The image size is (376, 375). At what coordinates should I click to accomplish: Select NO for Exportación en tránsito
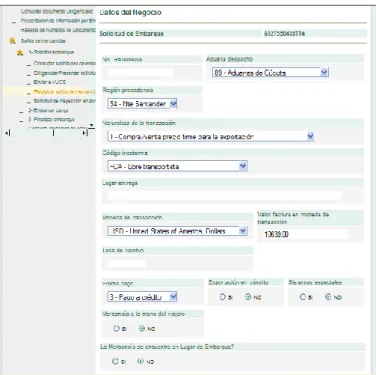click(248, 297)
